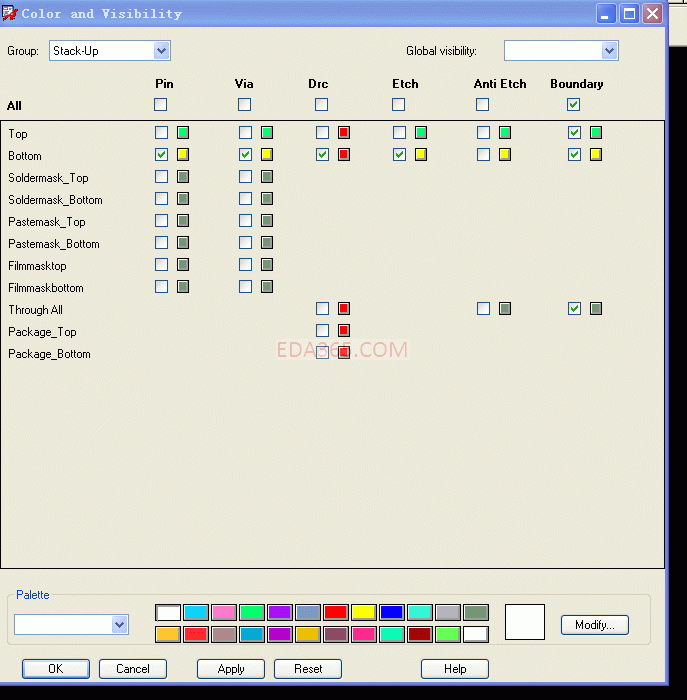The width and height of the screenshot is (687, 700).
Task: Uncheck the All Boundary checkbox
Action: [x=574, y=104]
